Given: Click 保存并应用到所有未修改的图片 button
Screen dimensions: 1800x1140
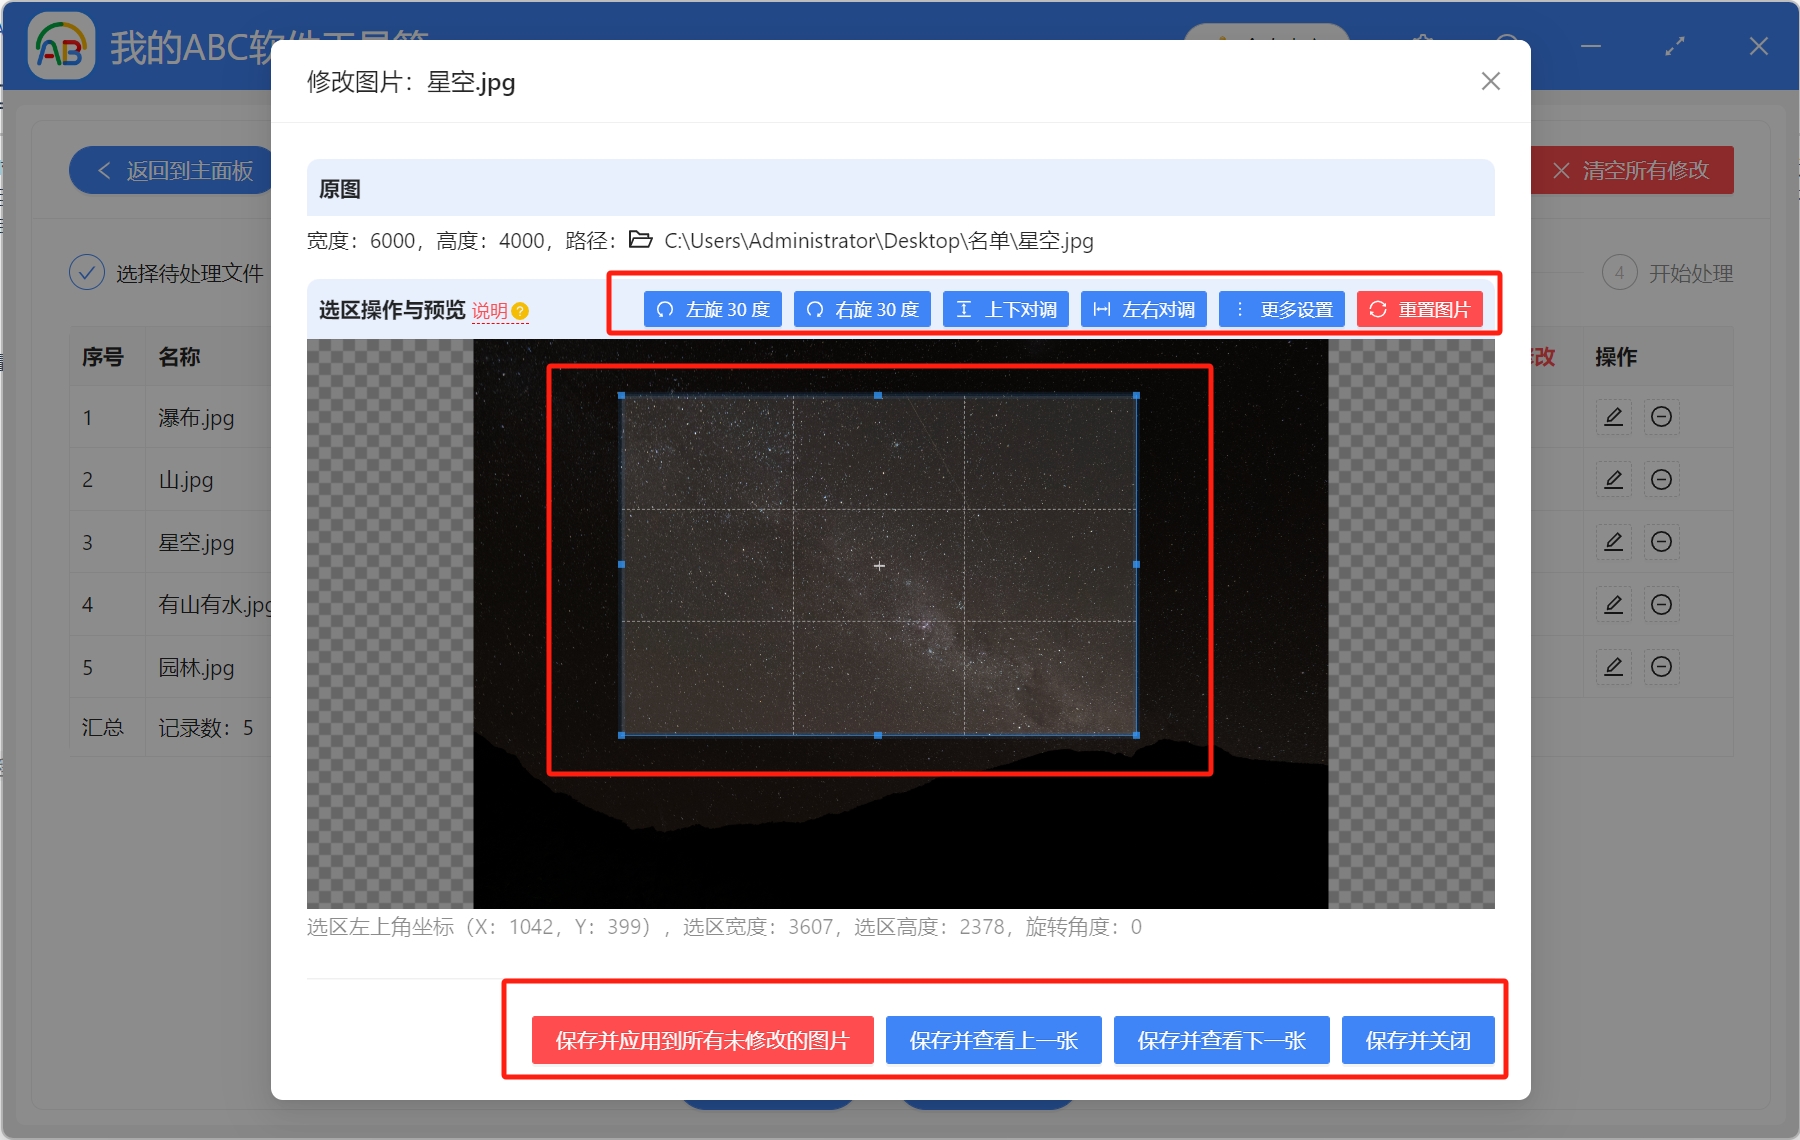Looking at the screenshot, I should click(x=702, y=1040).
